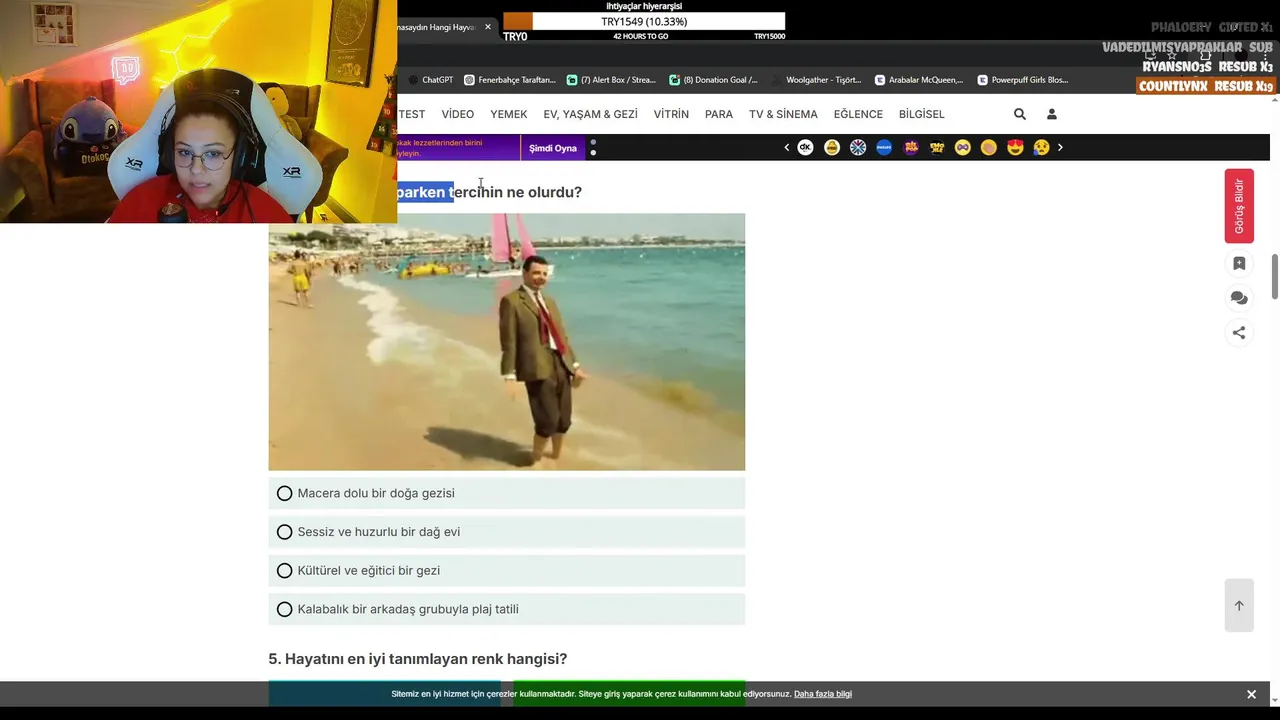Open the TV & SİNEMA menu

[x=783, y=114]
